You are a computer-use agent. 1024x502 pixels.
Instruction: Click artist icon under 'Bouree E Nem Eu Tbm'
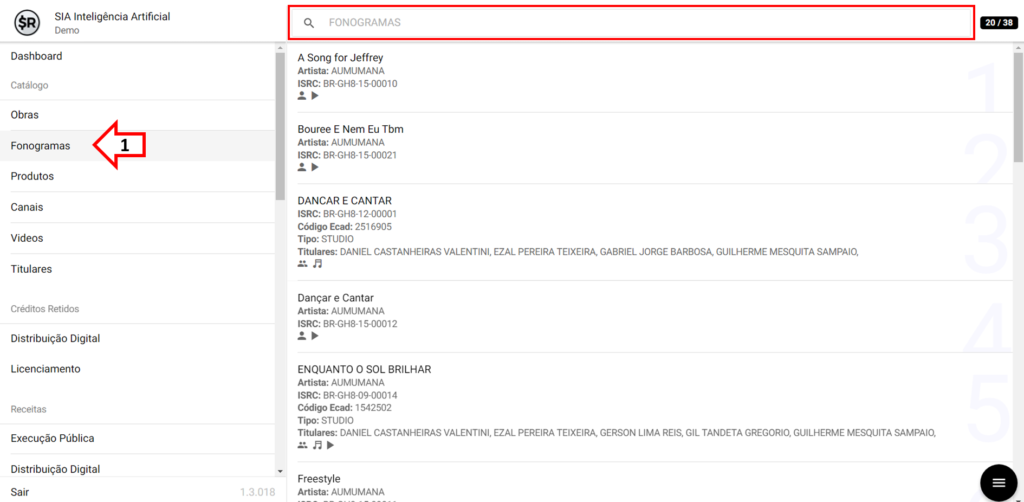click(302, 167)
